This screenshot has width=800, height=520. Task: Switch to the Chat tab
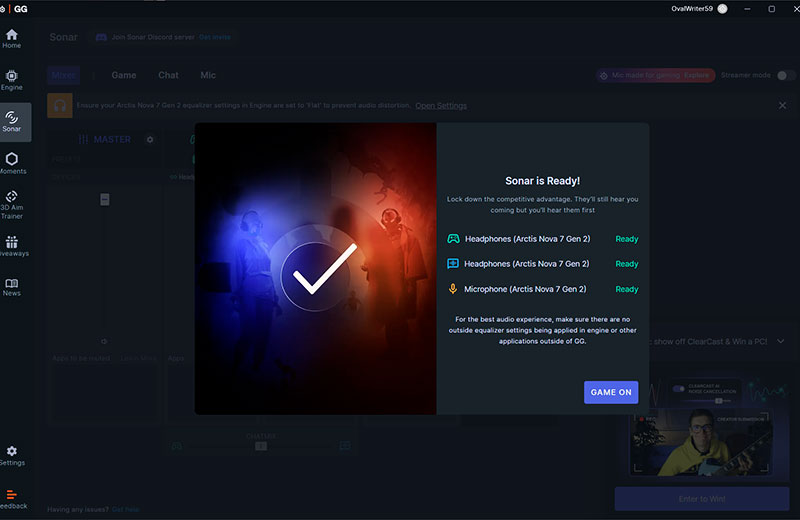(x=168, y=75)
